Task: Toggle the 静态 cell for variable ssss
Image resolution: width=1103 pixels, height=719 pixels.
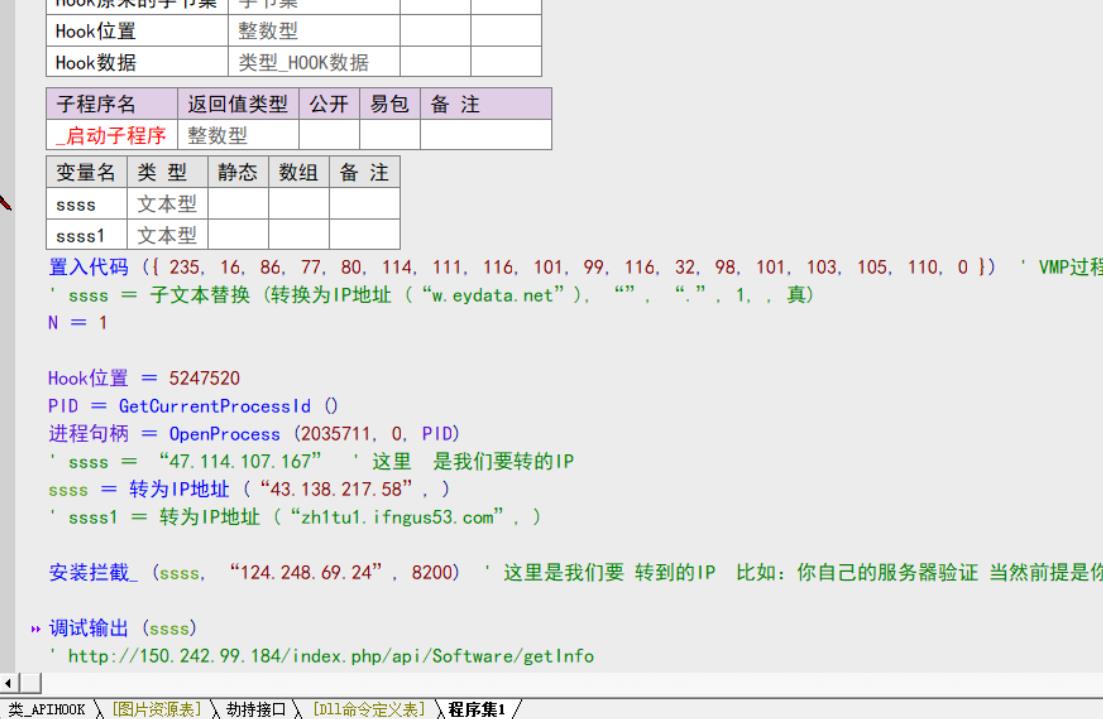Action: click(x=238, y=206)
